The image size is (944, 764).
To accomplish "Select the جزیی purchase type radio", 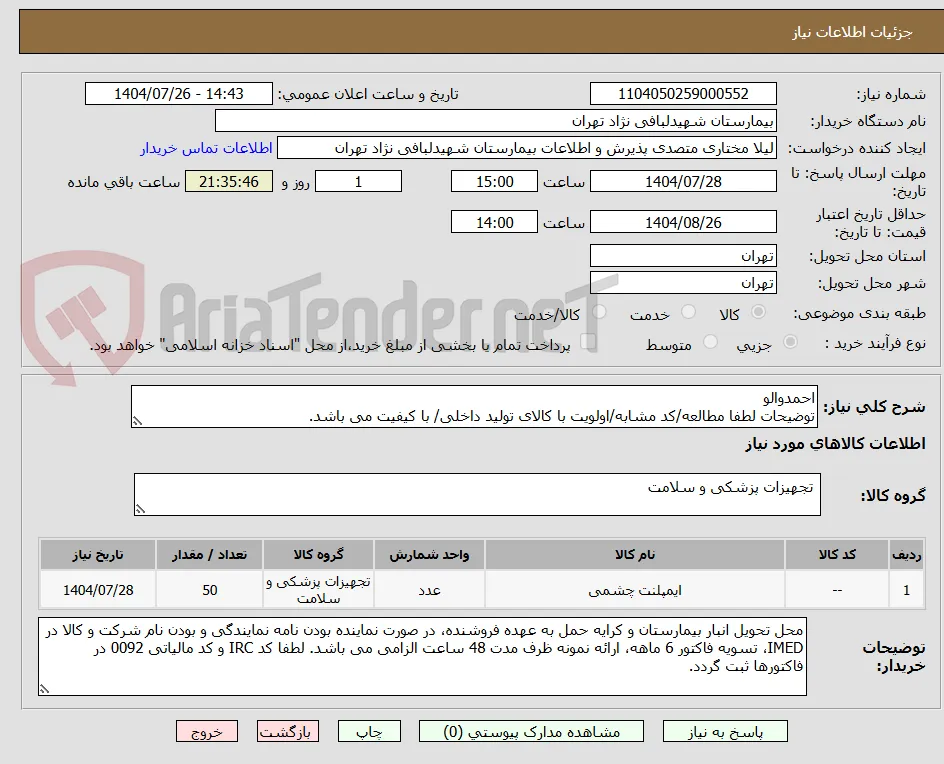I will 790,342.
